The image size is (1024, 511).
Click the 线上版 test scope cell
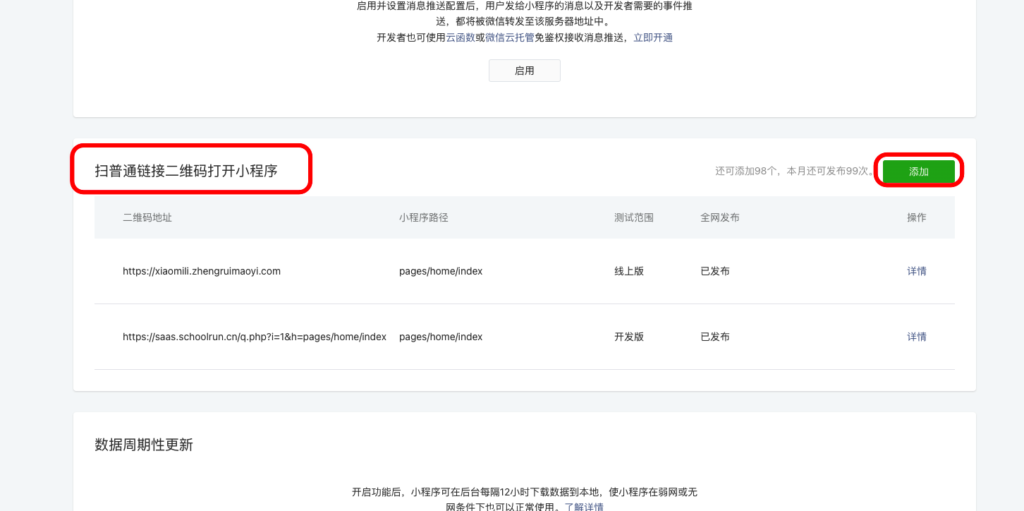coord(629,271)
